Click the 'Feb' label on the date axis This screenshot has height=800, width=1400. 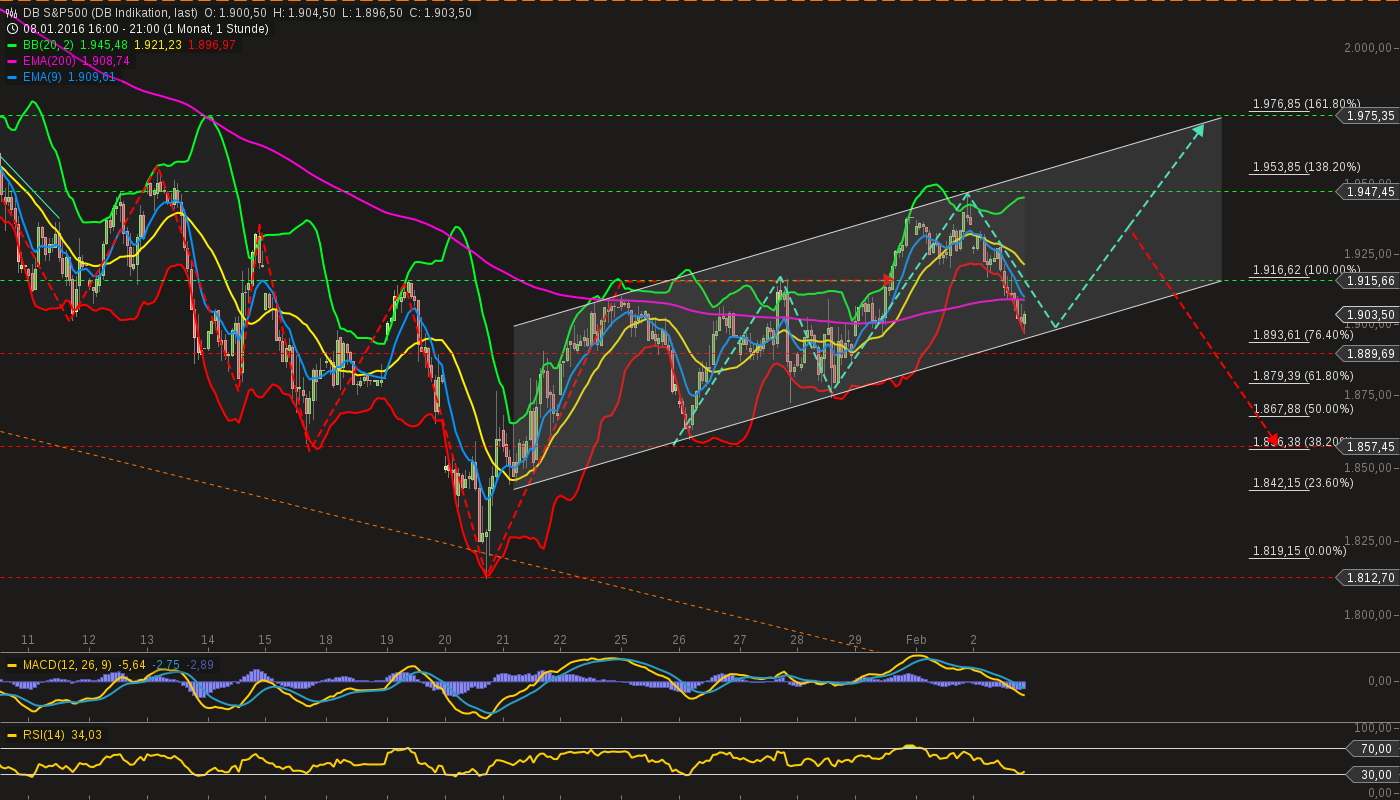coord(916,640)
